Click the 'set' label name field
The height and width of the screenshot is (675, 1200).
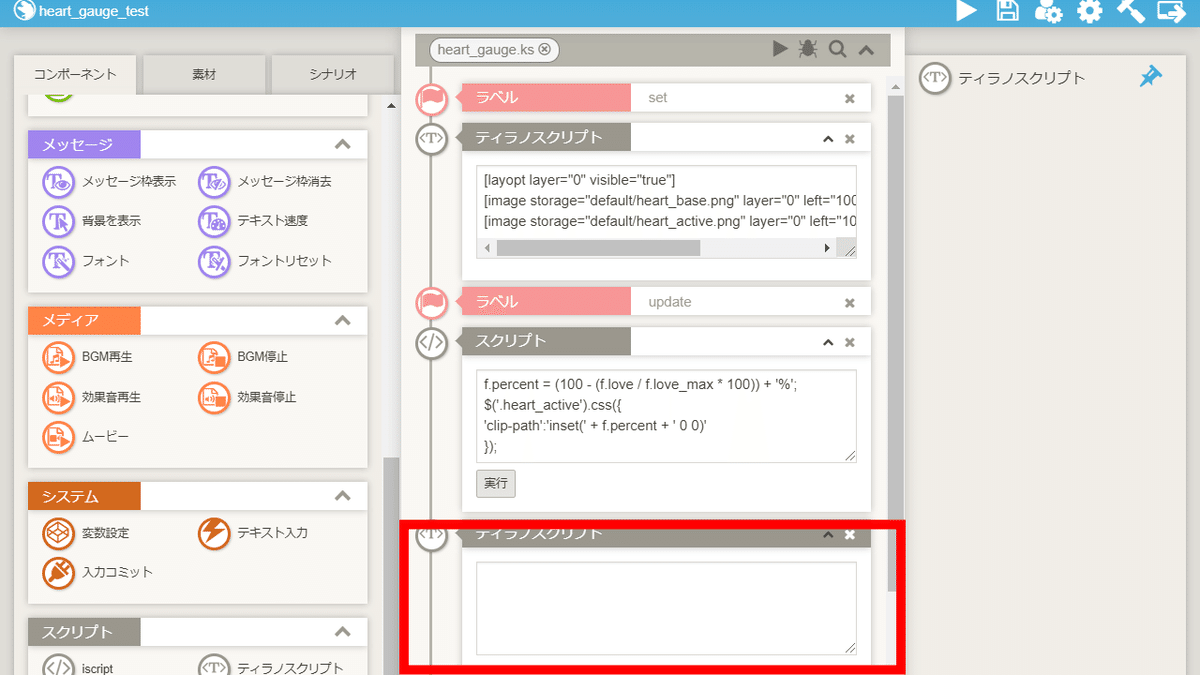734,98
